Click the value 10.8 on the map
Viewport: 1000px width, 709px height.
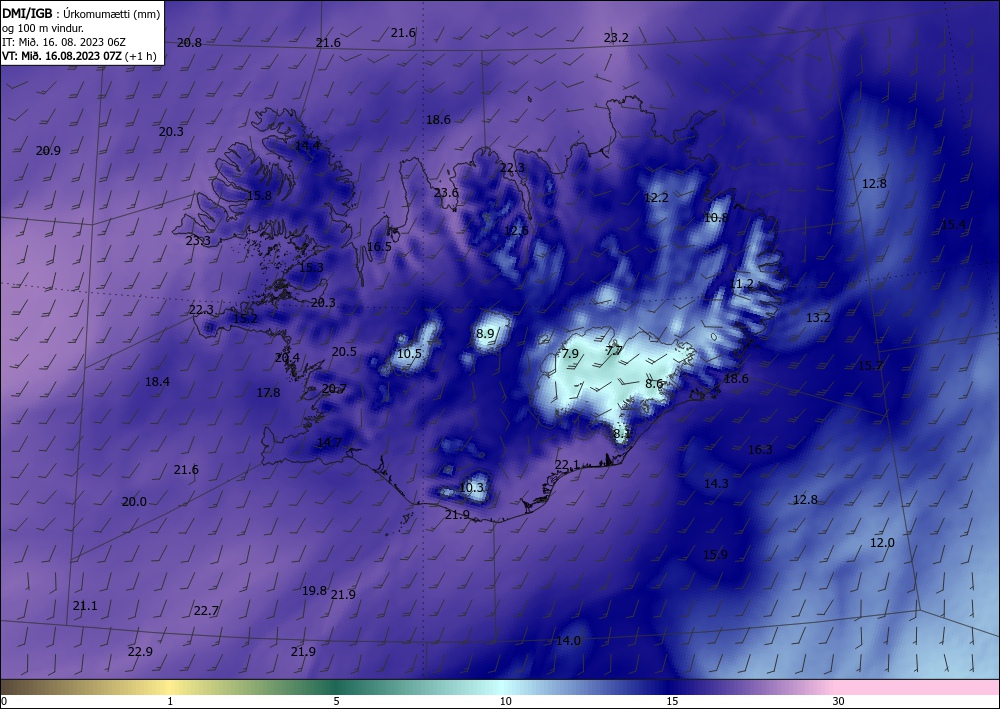(x=716, y=217)
